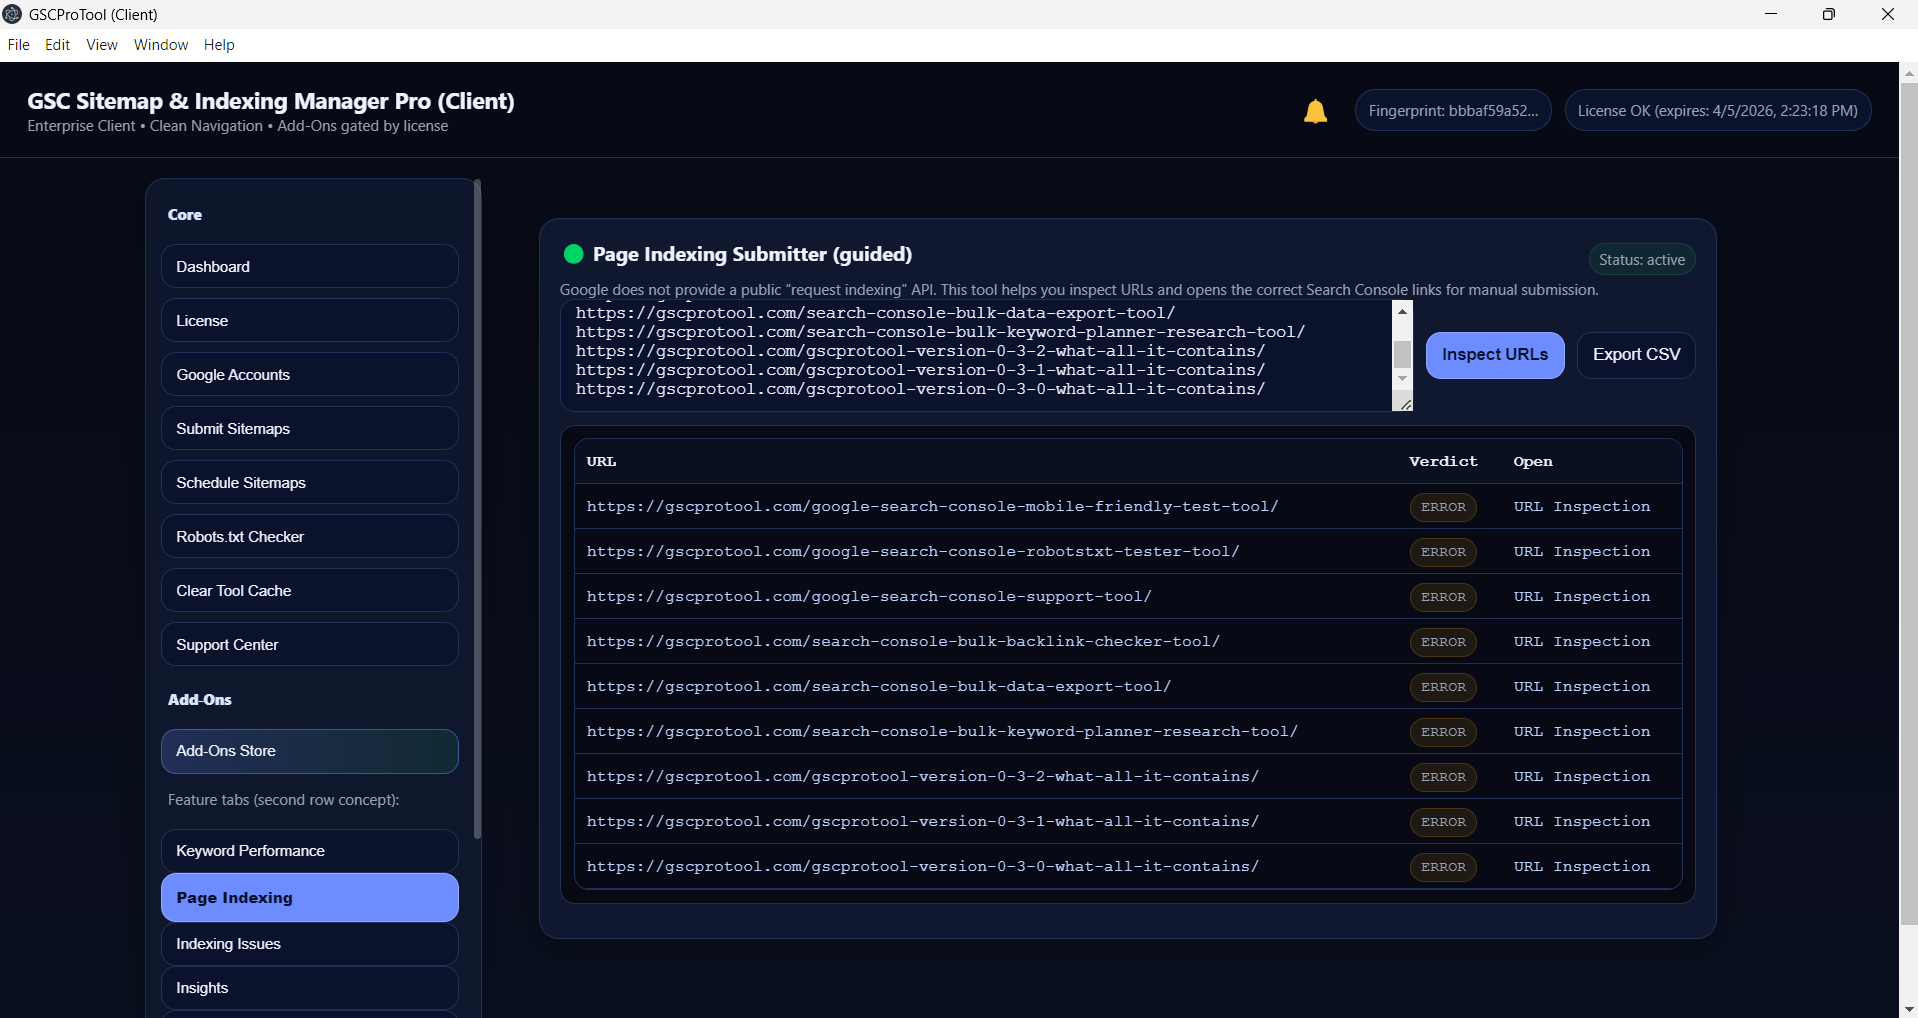This screenshot has width=1918, height=1018.
Task: Switch to Keyword Performance tab
Action: pyautogui.click(x=309, y=851)
